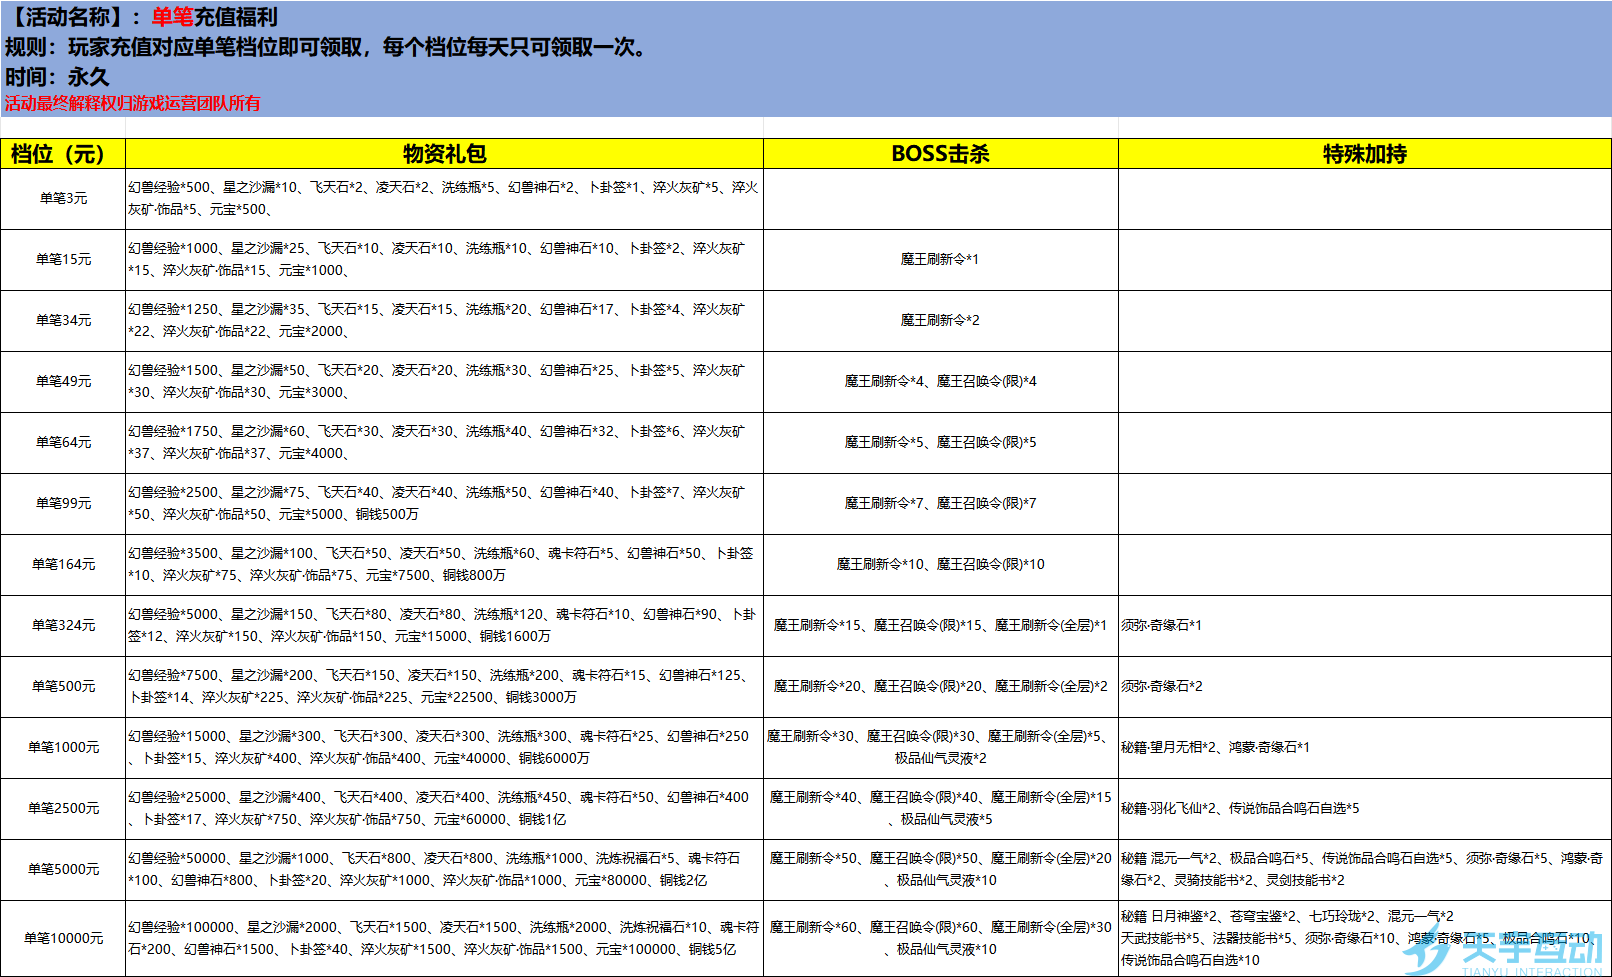Select the 魔王刷新令*60 BOSS cell
Viewport: 1612px width, 977px height.
click(940, 938)
